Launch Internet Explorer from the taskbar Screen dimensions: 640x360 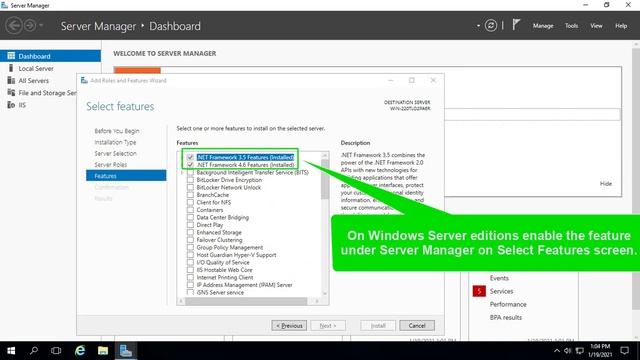[80, 351]
